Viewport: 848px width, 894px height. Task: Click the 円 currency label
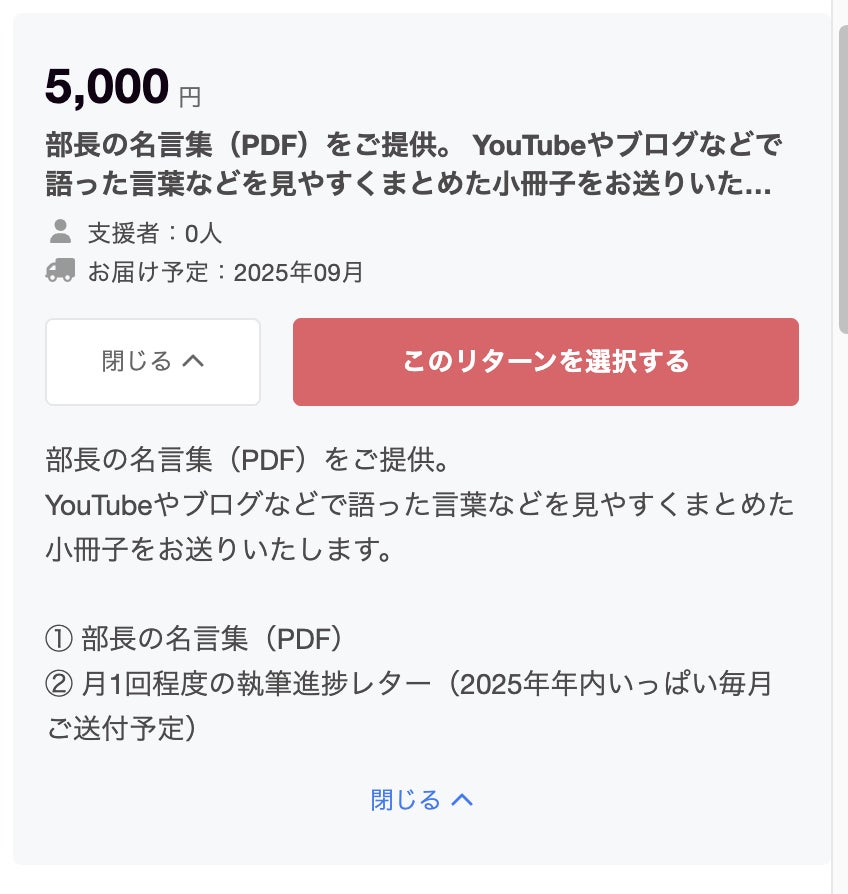tap(190, 97)
